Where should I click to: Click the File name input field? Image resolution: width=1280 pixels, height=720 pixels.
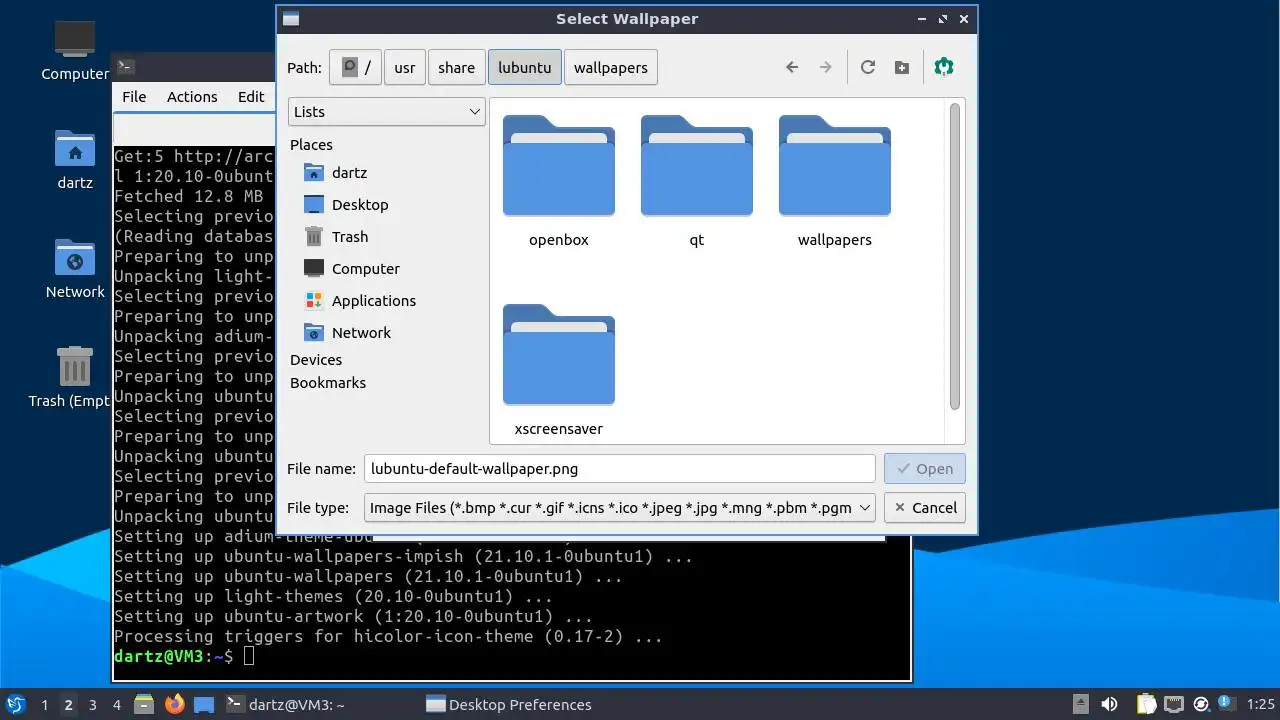pyautogui.click(x=620, y=469)
